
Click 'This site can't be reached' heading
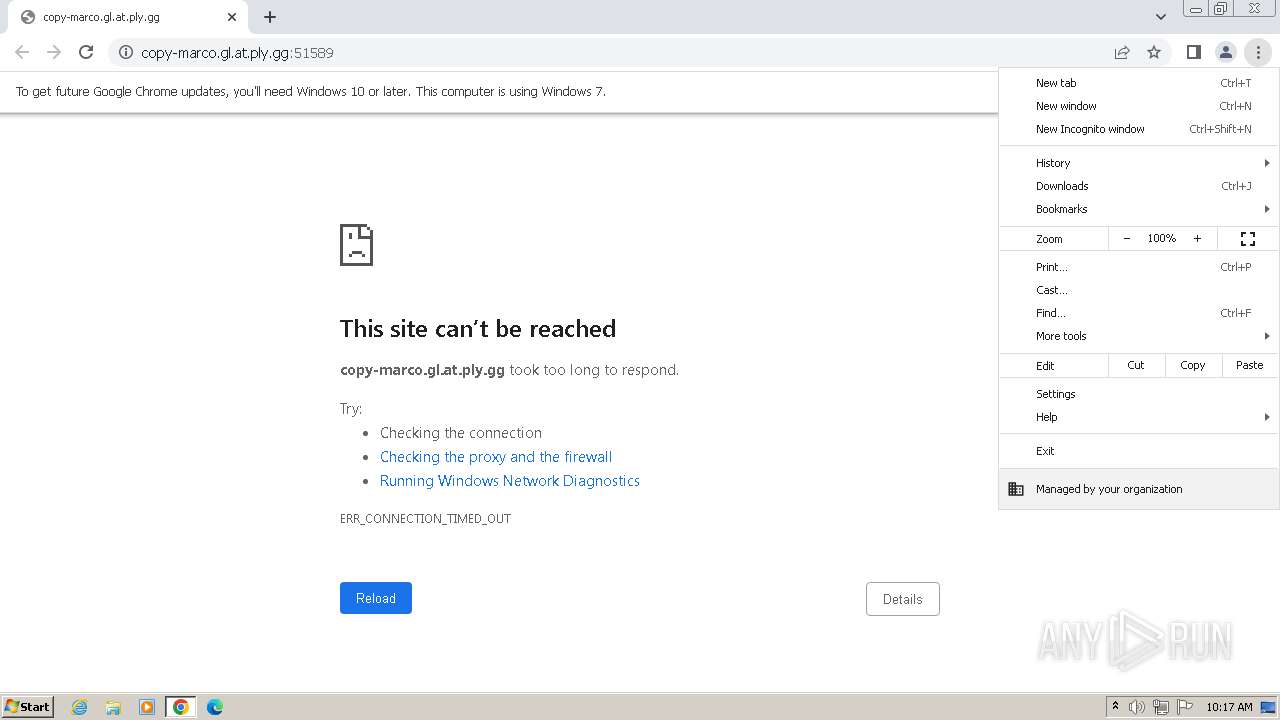478,329
